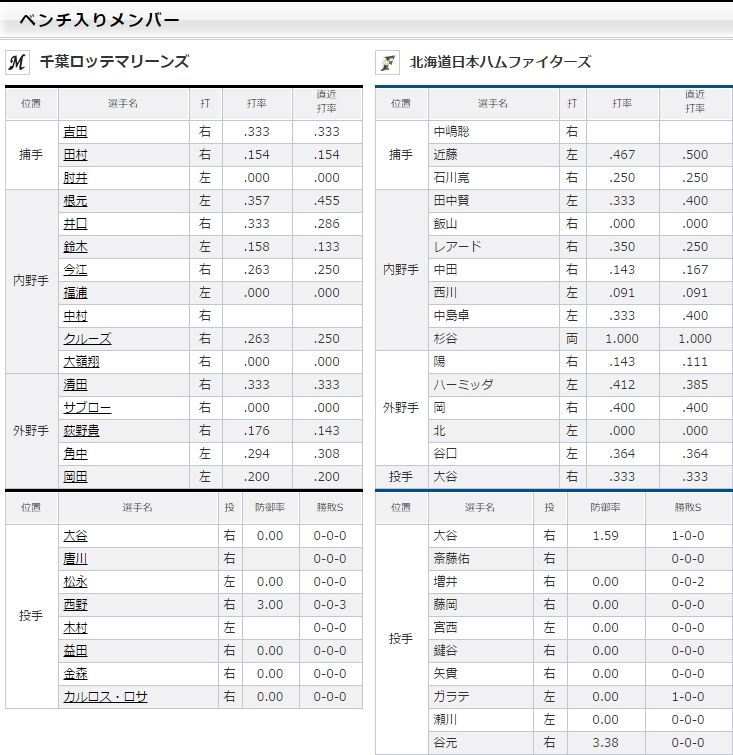The height and width of the screenshot is (755, 733).
Task: Open player link 角中
Action: click(x=76, y=454)
